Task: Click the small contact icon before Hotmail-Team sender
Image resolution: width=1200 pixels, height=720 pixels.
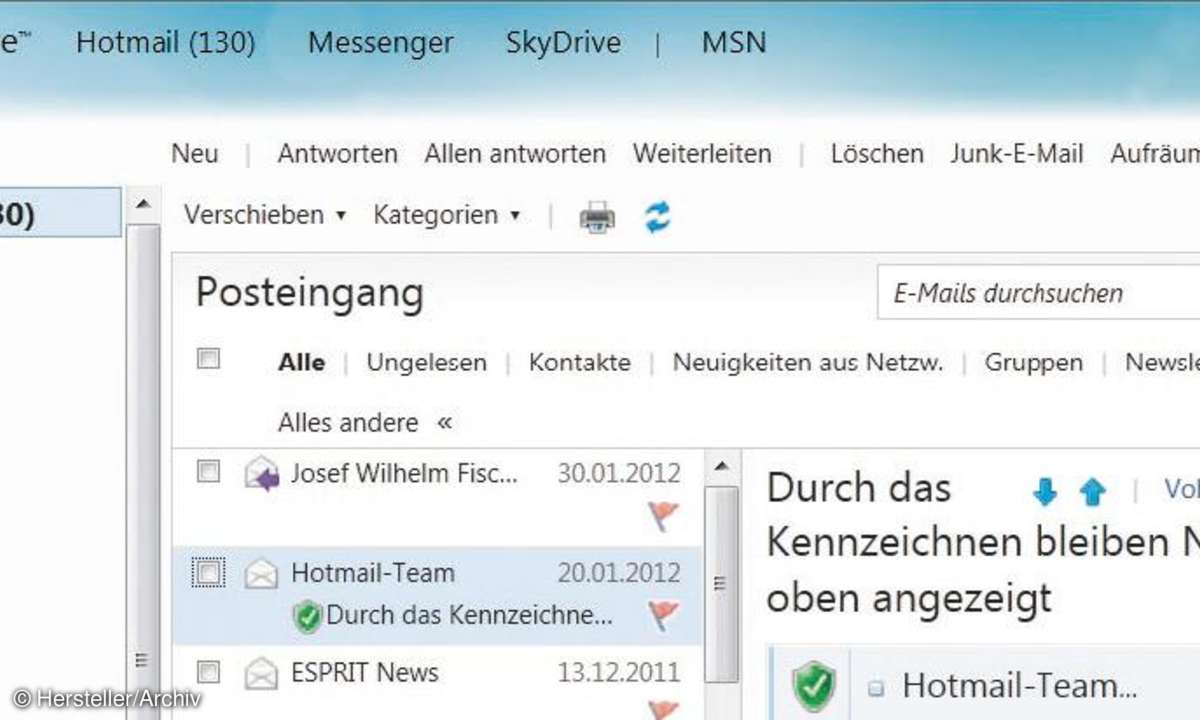Action: (876, 688)
